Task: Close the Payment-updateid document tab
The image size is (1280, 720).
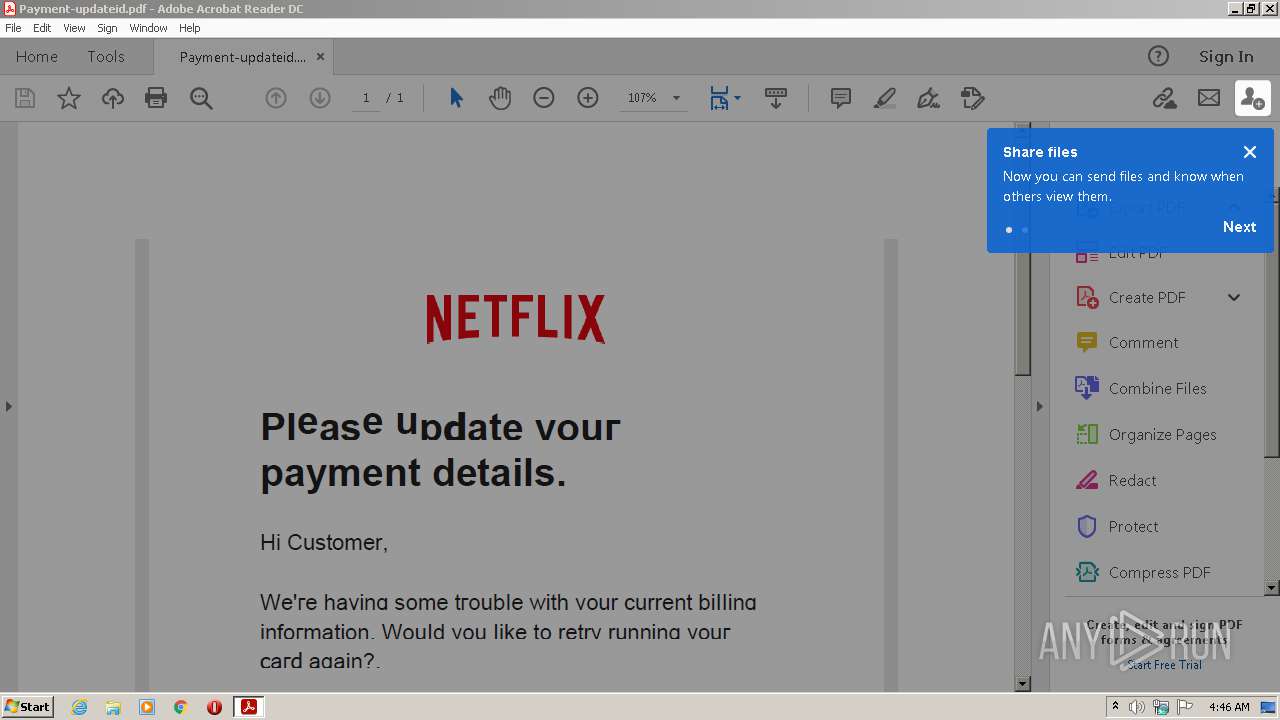Action: click(x=320, y=57)
